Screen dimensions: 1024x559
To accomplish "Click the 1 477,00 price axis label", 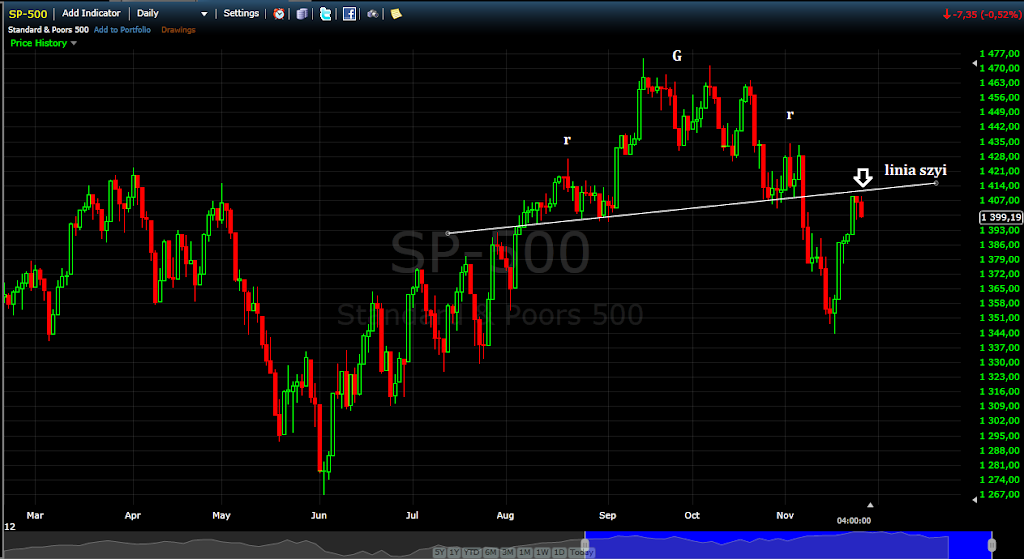I will click(x=1000, y=54).
